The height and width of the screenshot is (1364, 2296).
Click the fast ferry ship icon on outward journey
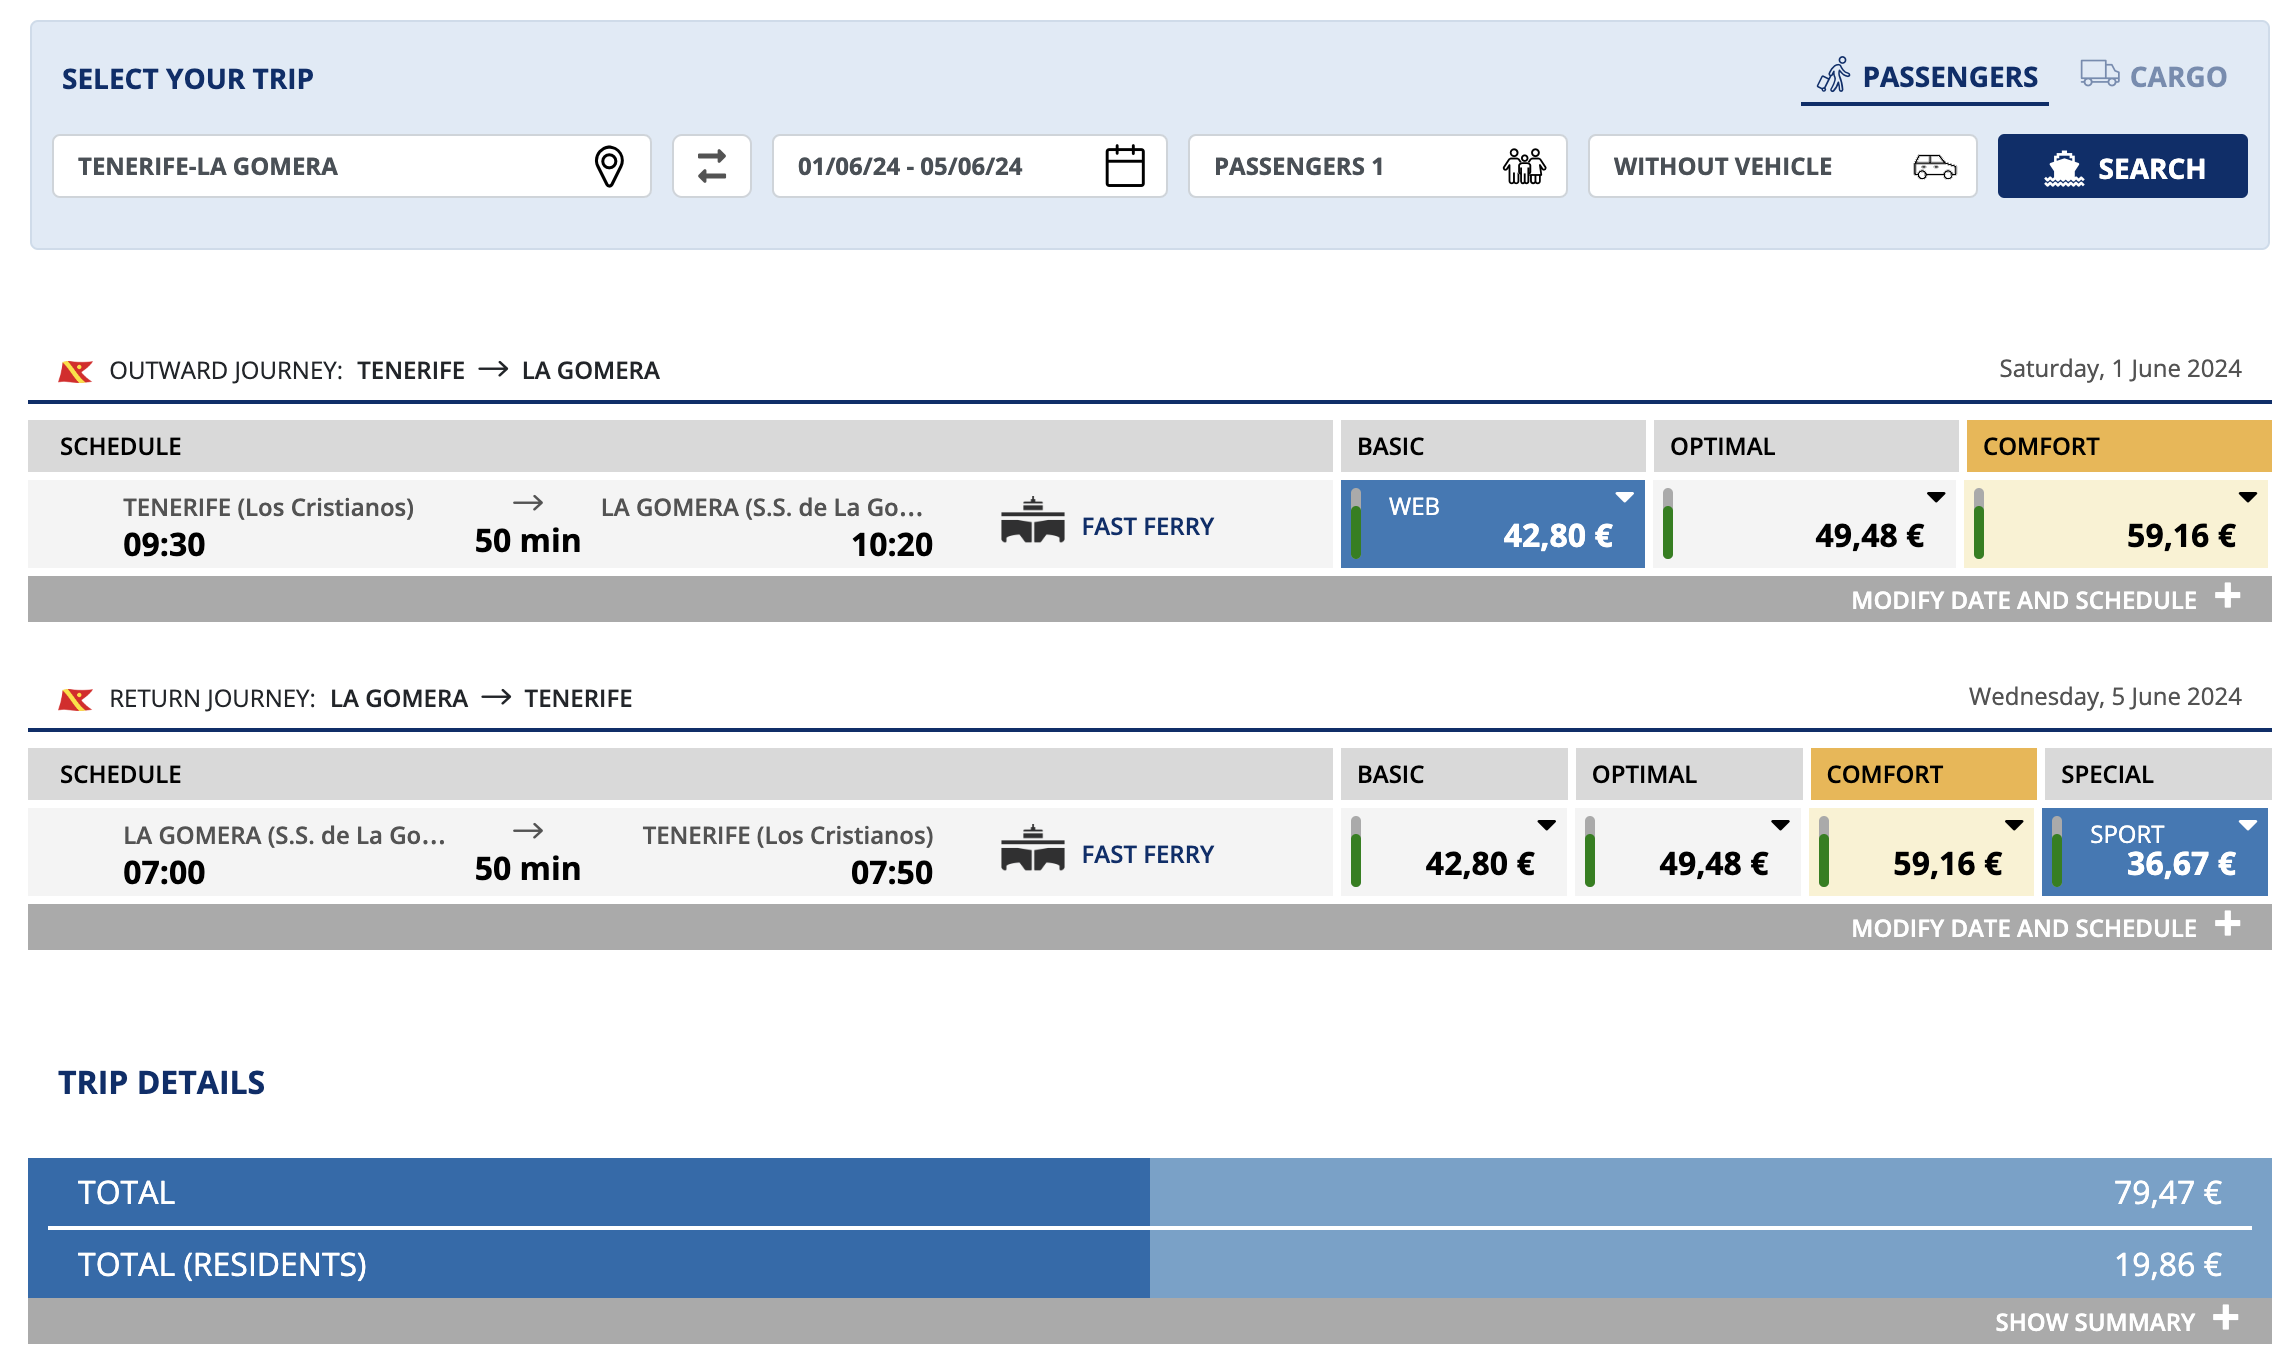(1033, 521)
